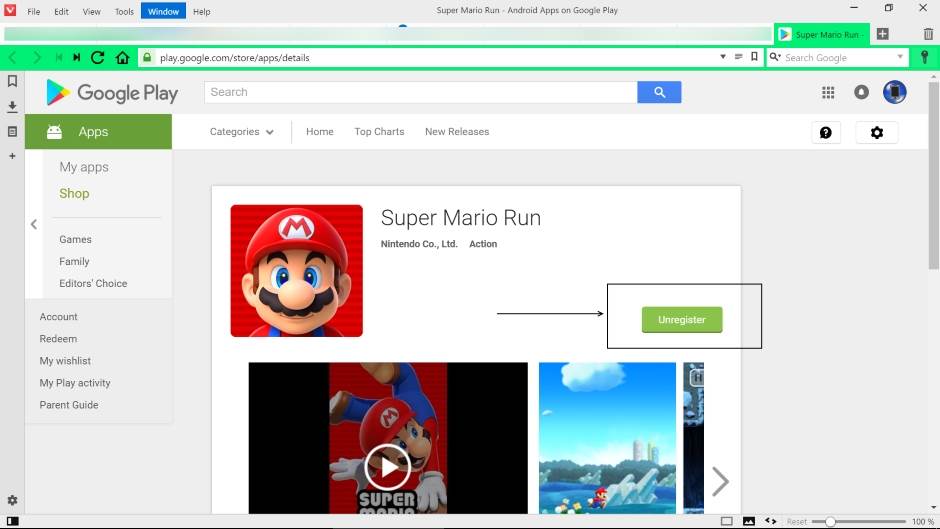Open the Notes panel in the sidebar
The image size is (940, 529).
point(12,131)
